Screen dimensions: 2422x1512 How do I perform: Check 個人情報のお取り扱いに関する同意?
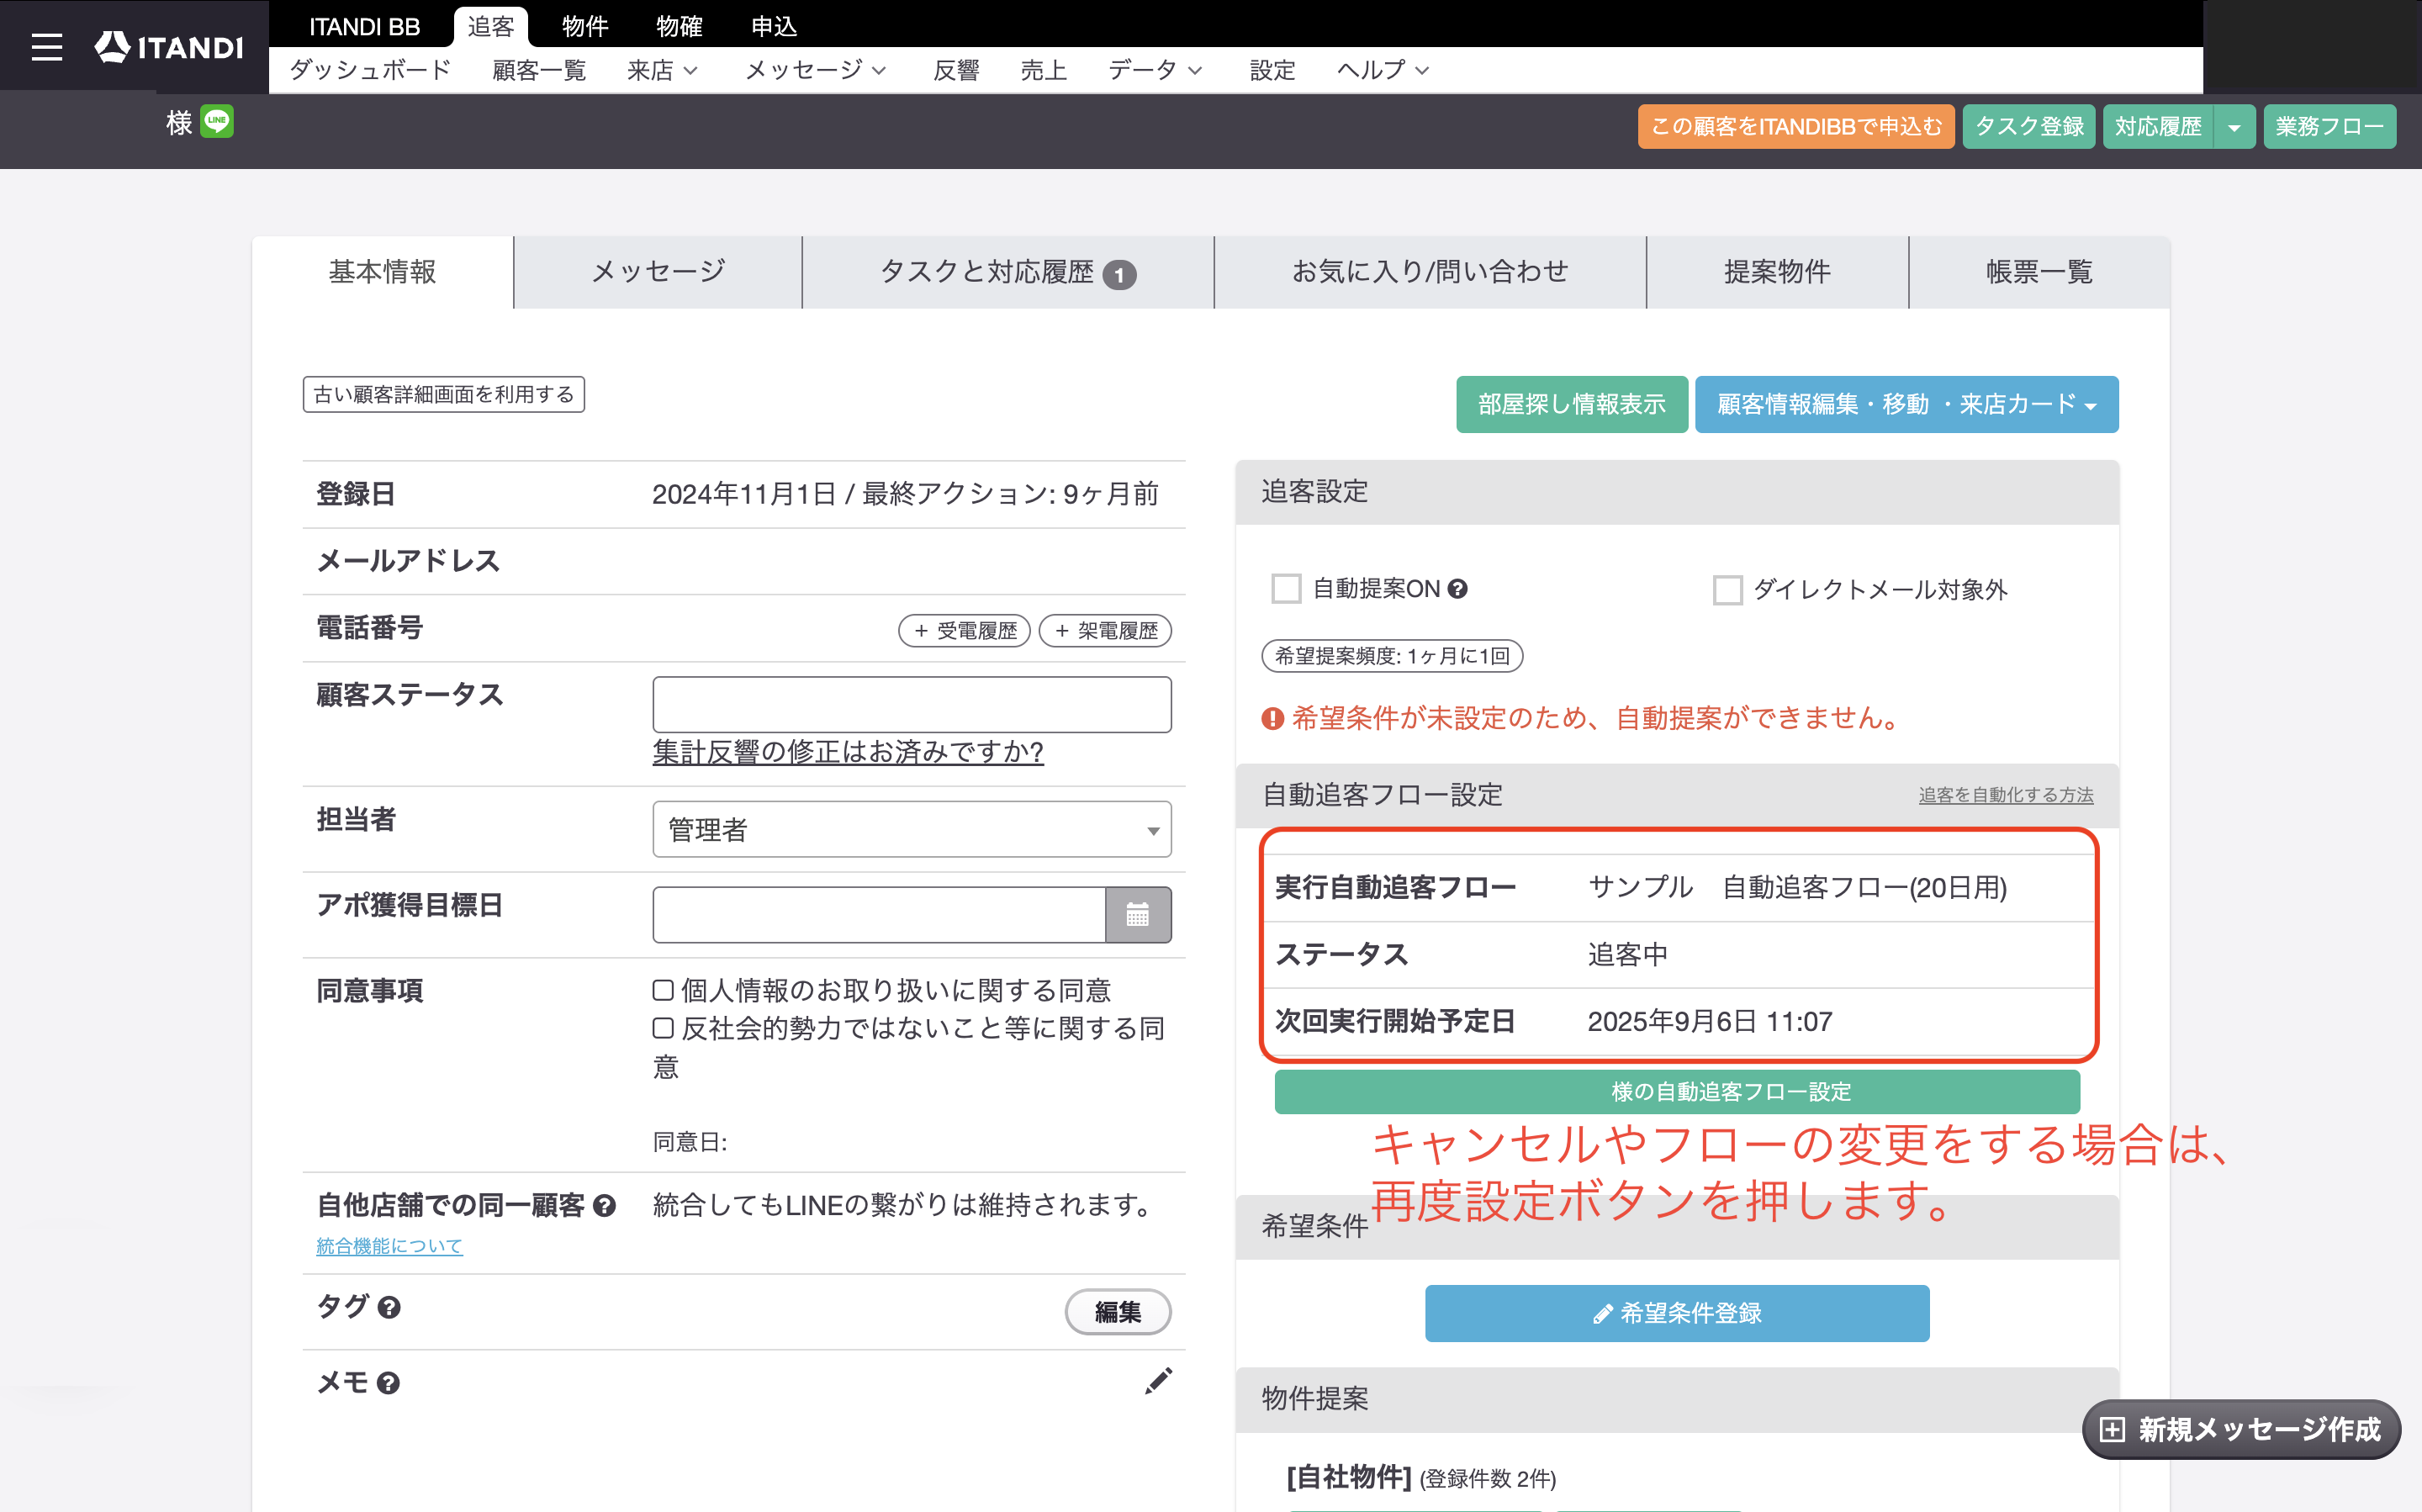[663, 990]
